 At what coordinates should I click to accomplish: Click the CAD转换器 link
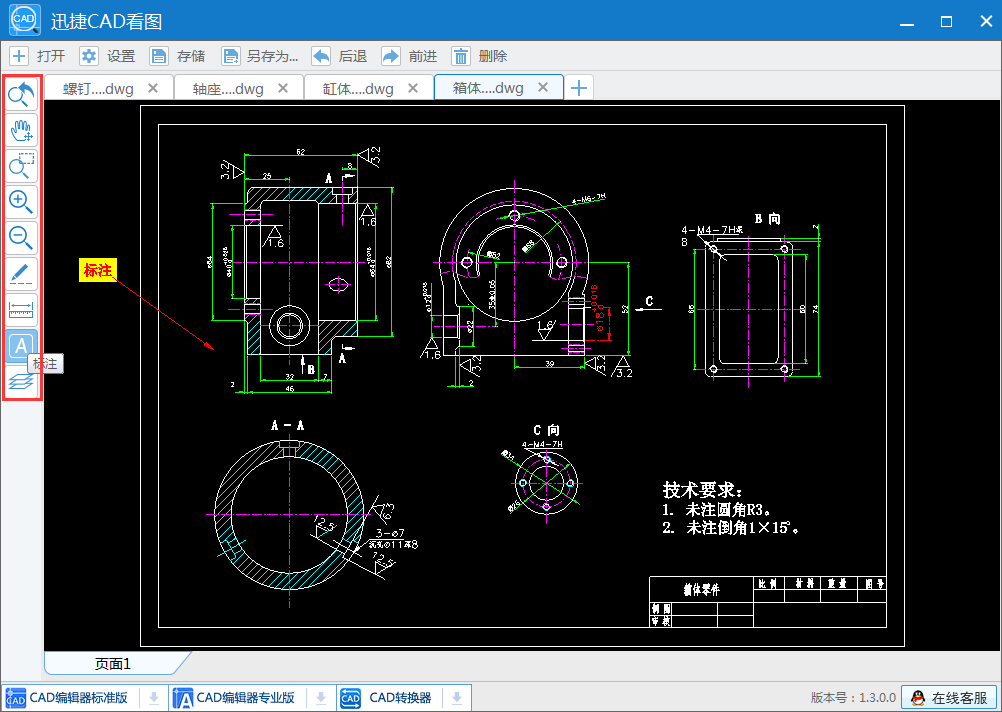(400, 697)
